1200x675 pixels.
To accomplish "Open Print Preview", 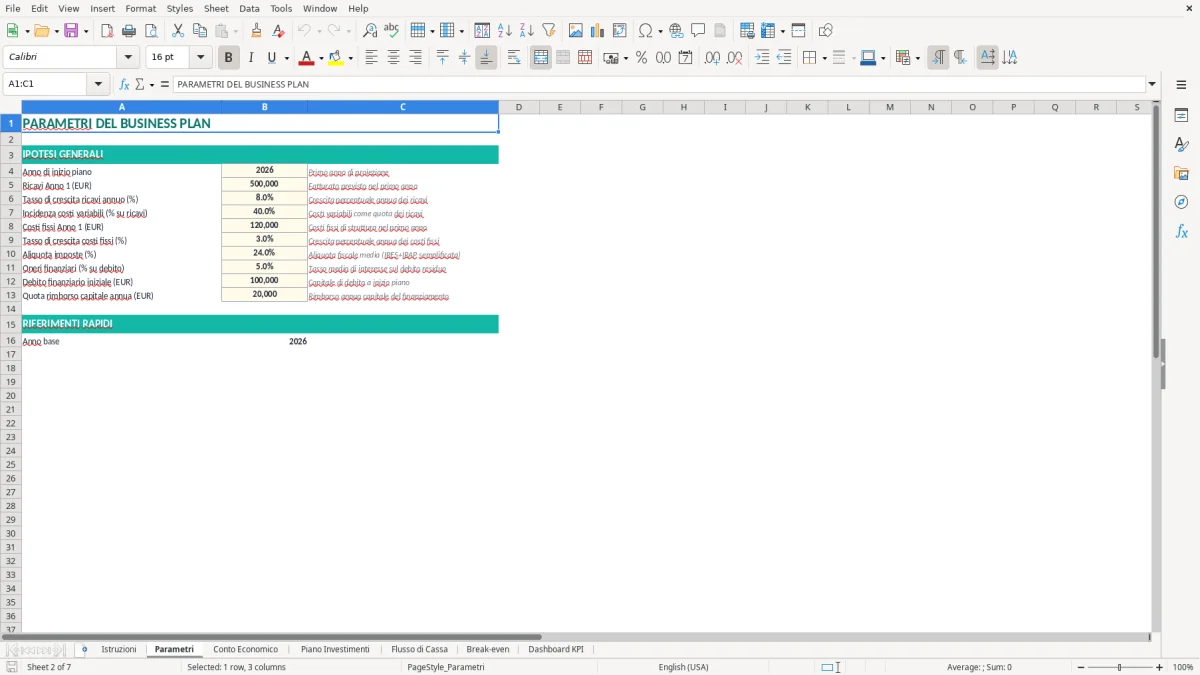I will pos(151,31).
